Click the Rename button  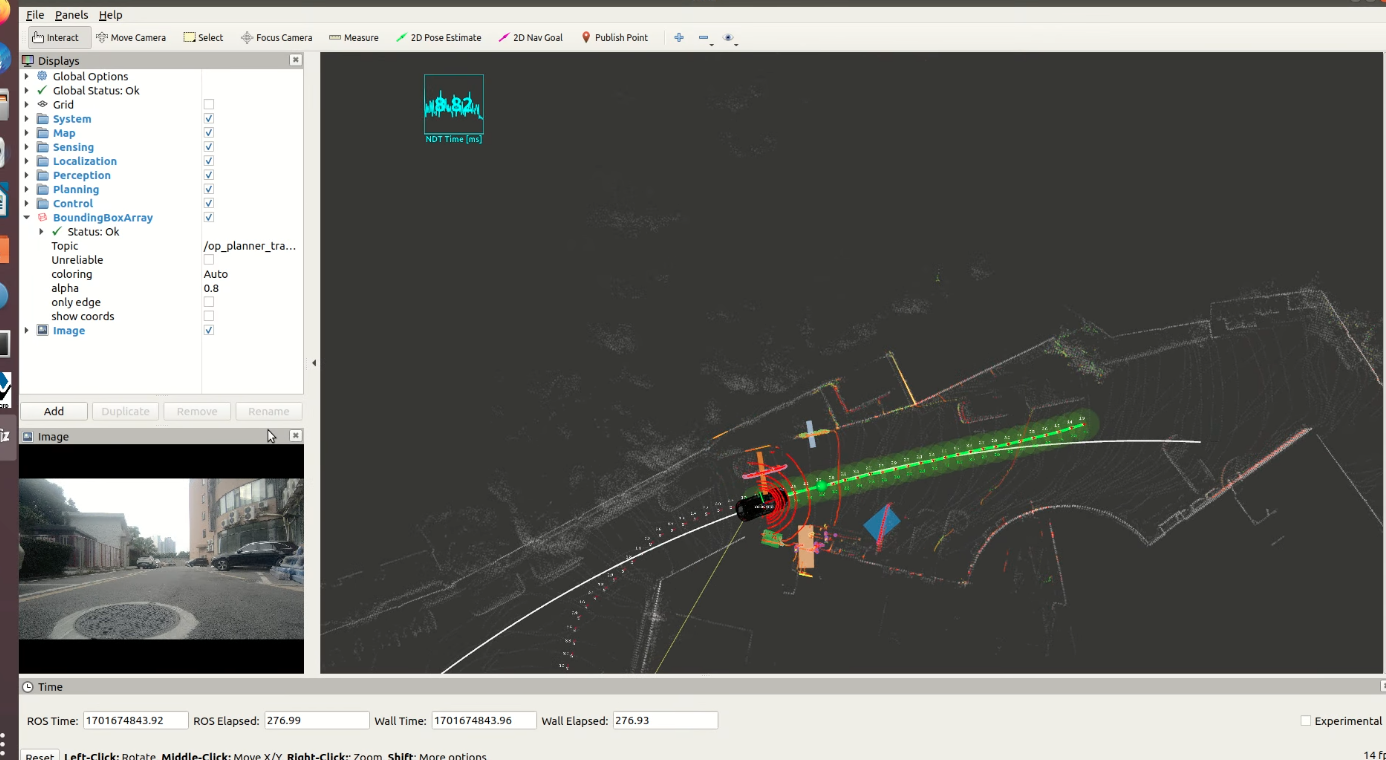click(x=269, y=411)
